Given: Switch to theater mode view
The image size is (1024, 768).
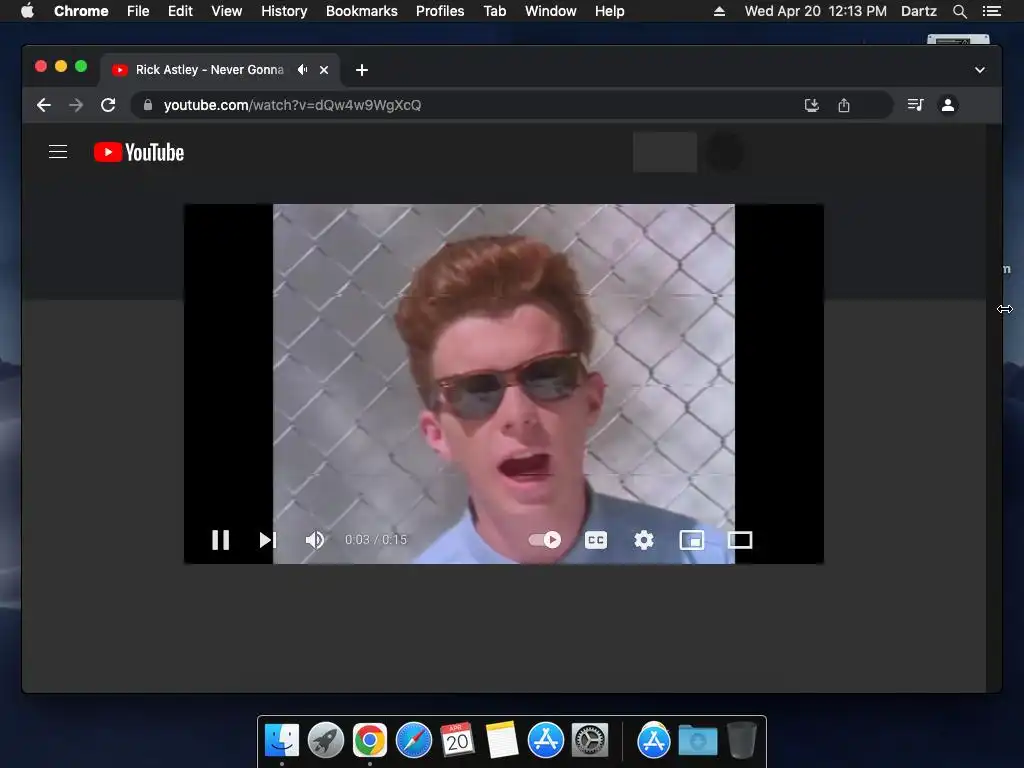Looking at the screenshot, I should [740, 540].
